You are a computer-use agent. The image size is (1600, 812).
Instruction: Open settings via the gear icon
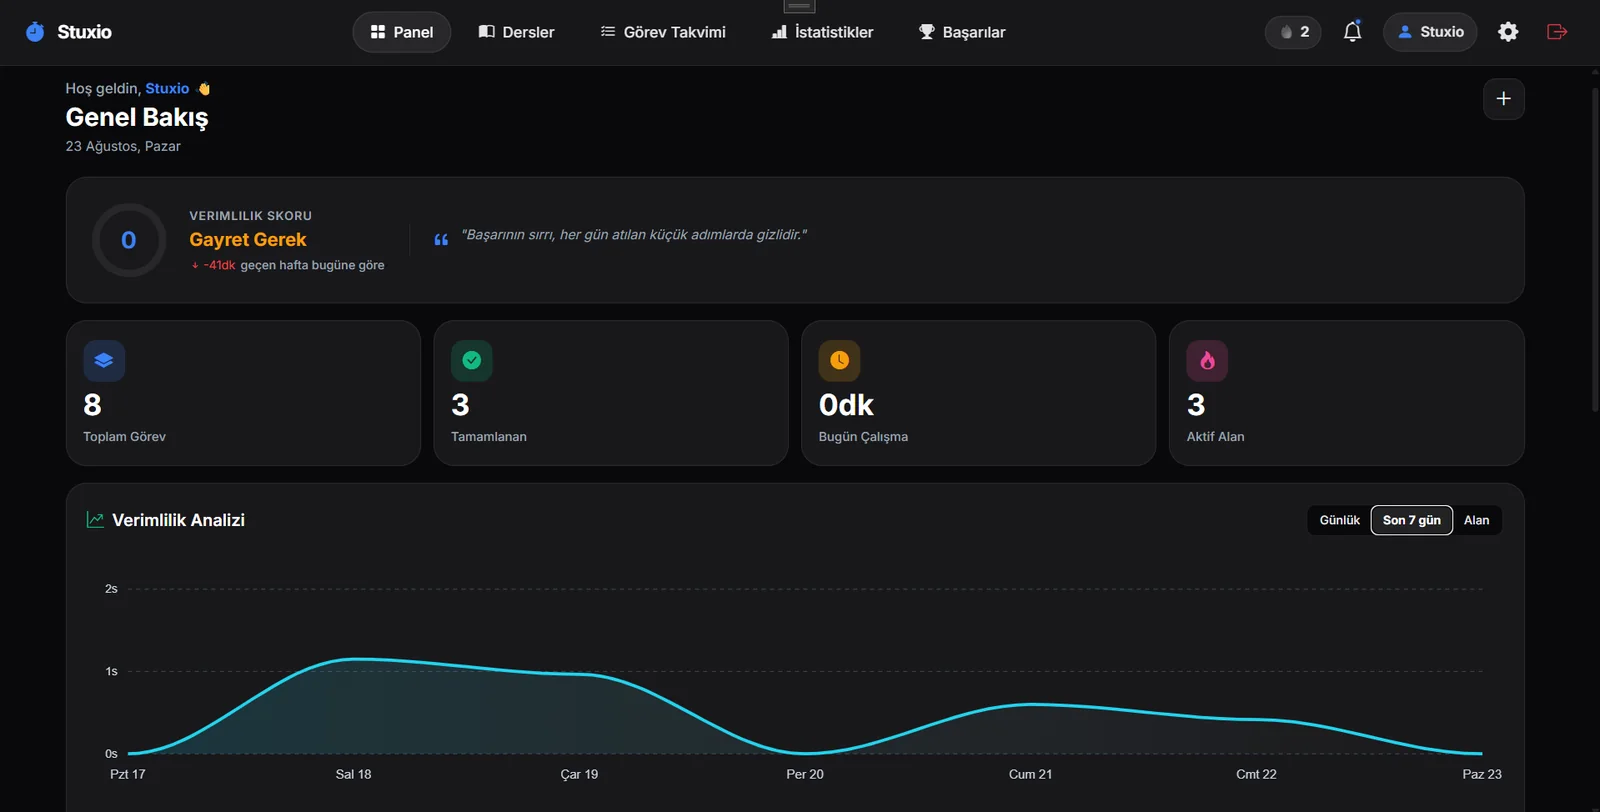[x=1508, y=32]
